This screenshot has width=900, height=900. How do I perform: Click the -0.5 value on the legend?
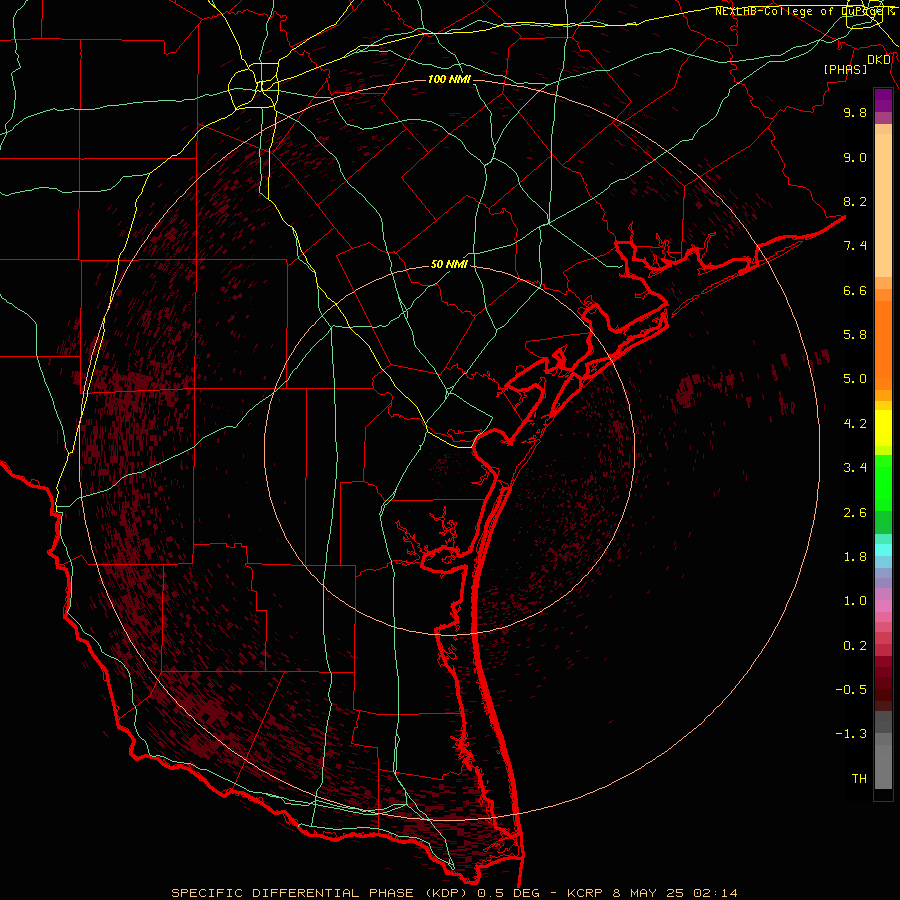(x=851, y=690)
